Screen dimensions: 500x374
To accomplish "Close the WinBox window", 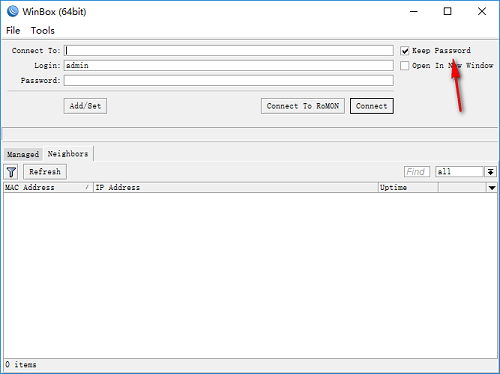I will click(482, 12).
